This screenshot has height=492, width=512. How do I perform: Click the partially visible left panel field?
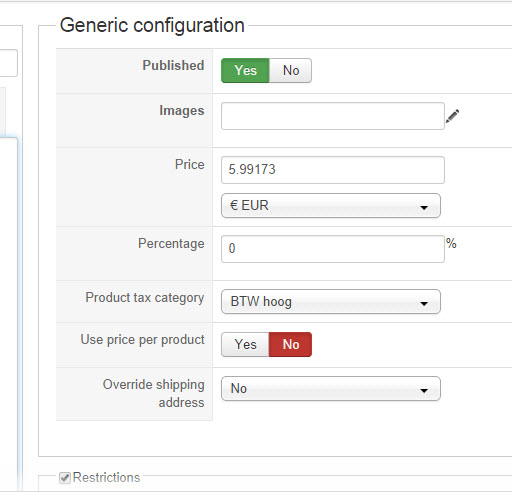pyautogui.click(x=8, y=63)
